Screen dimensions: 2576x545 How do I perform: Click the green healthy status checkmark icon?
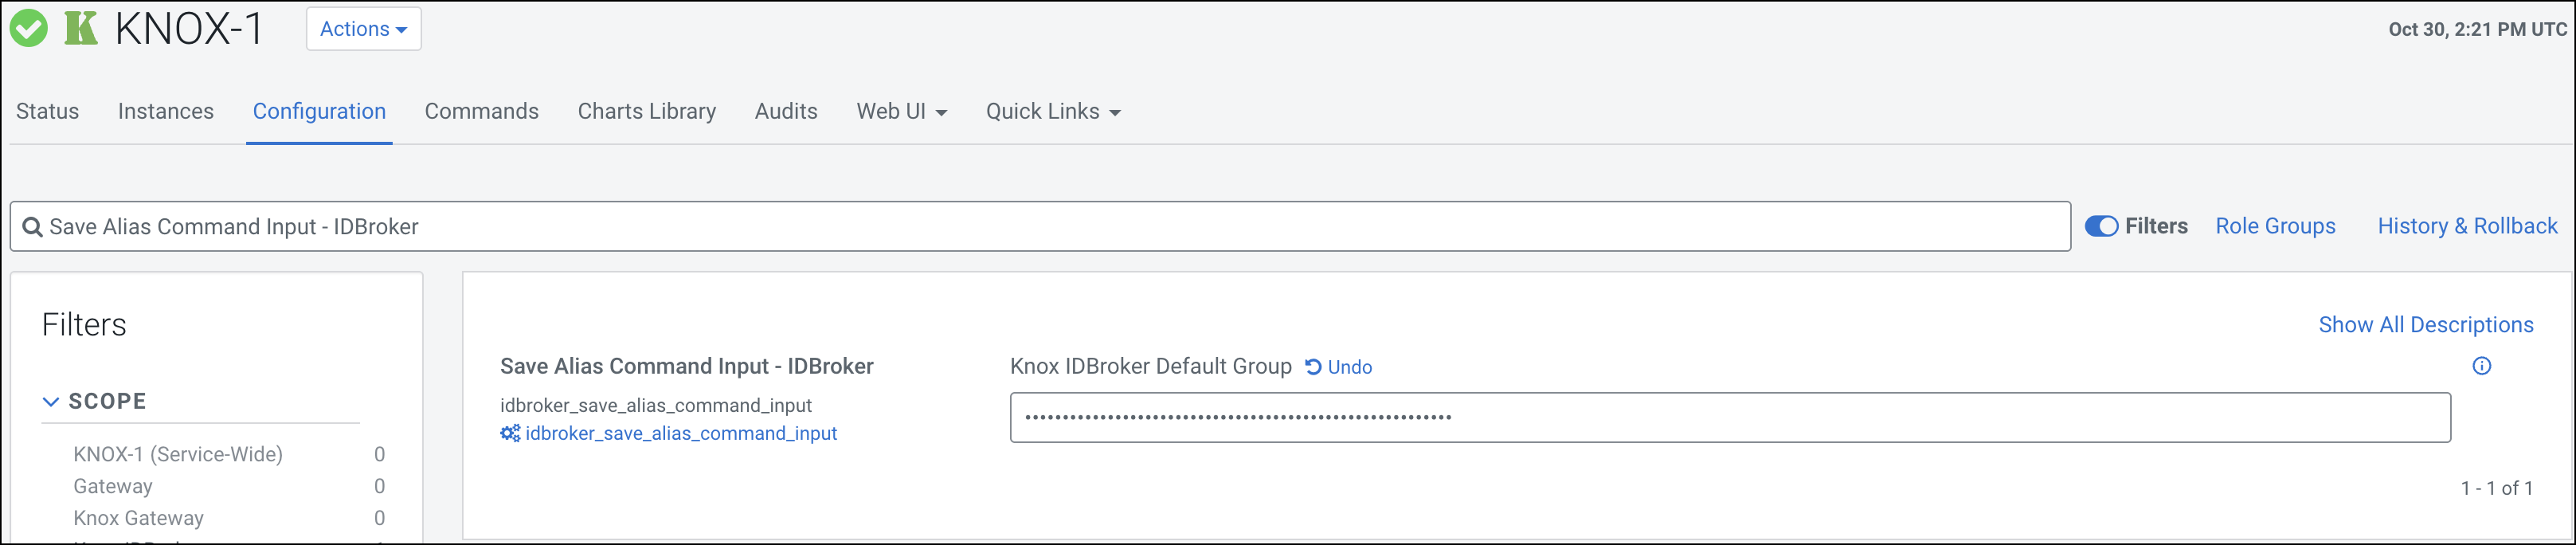(x=29, y=29)
